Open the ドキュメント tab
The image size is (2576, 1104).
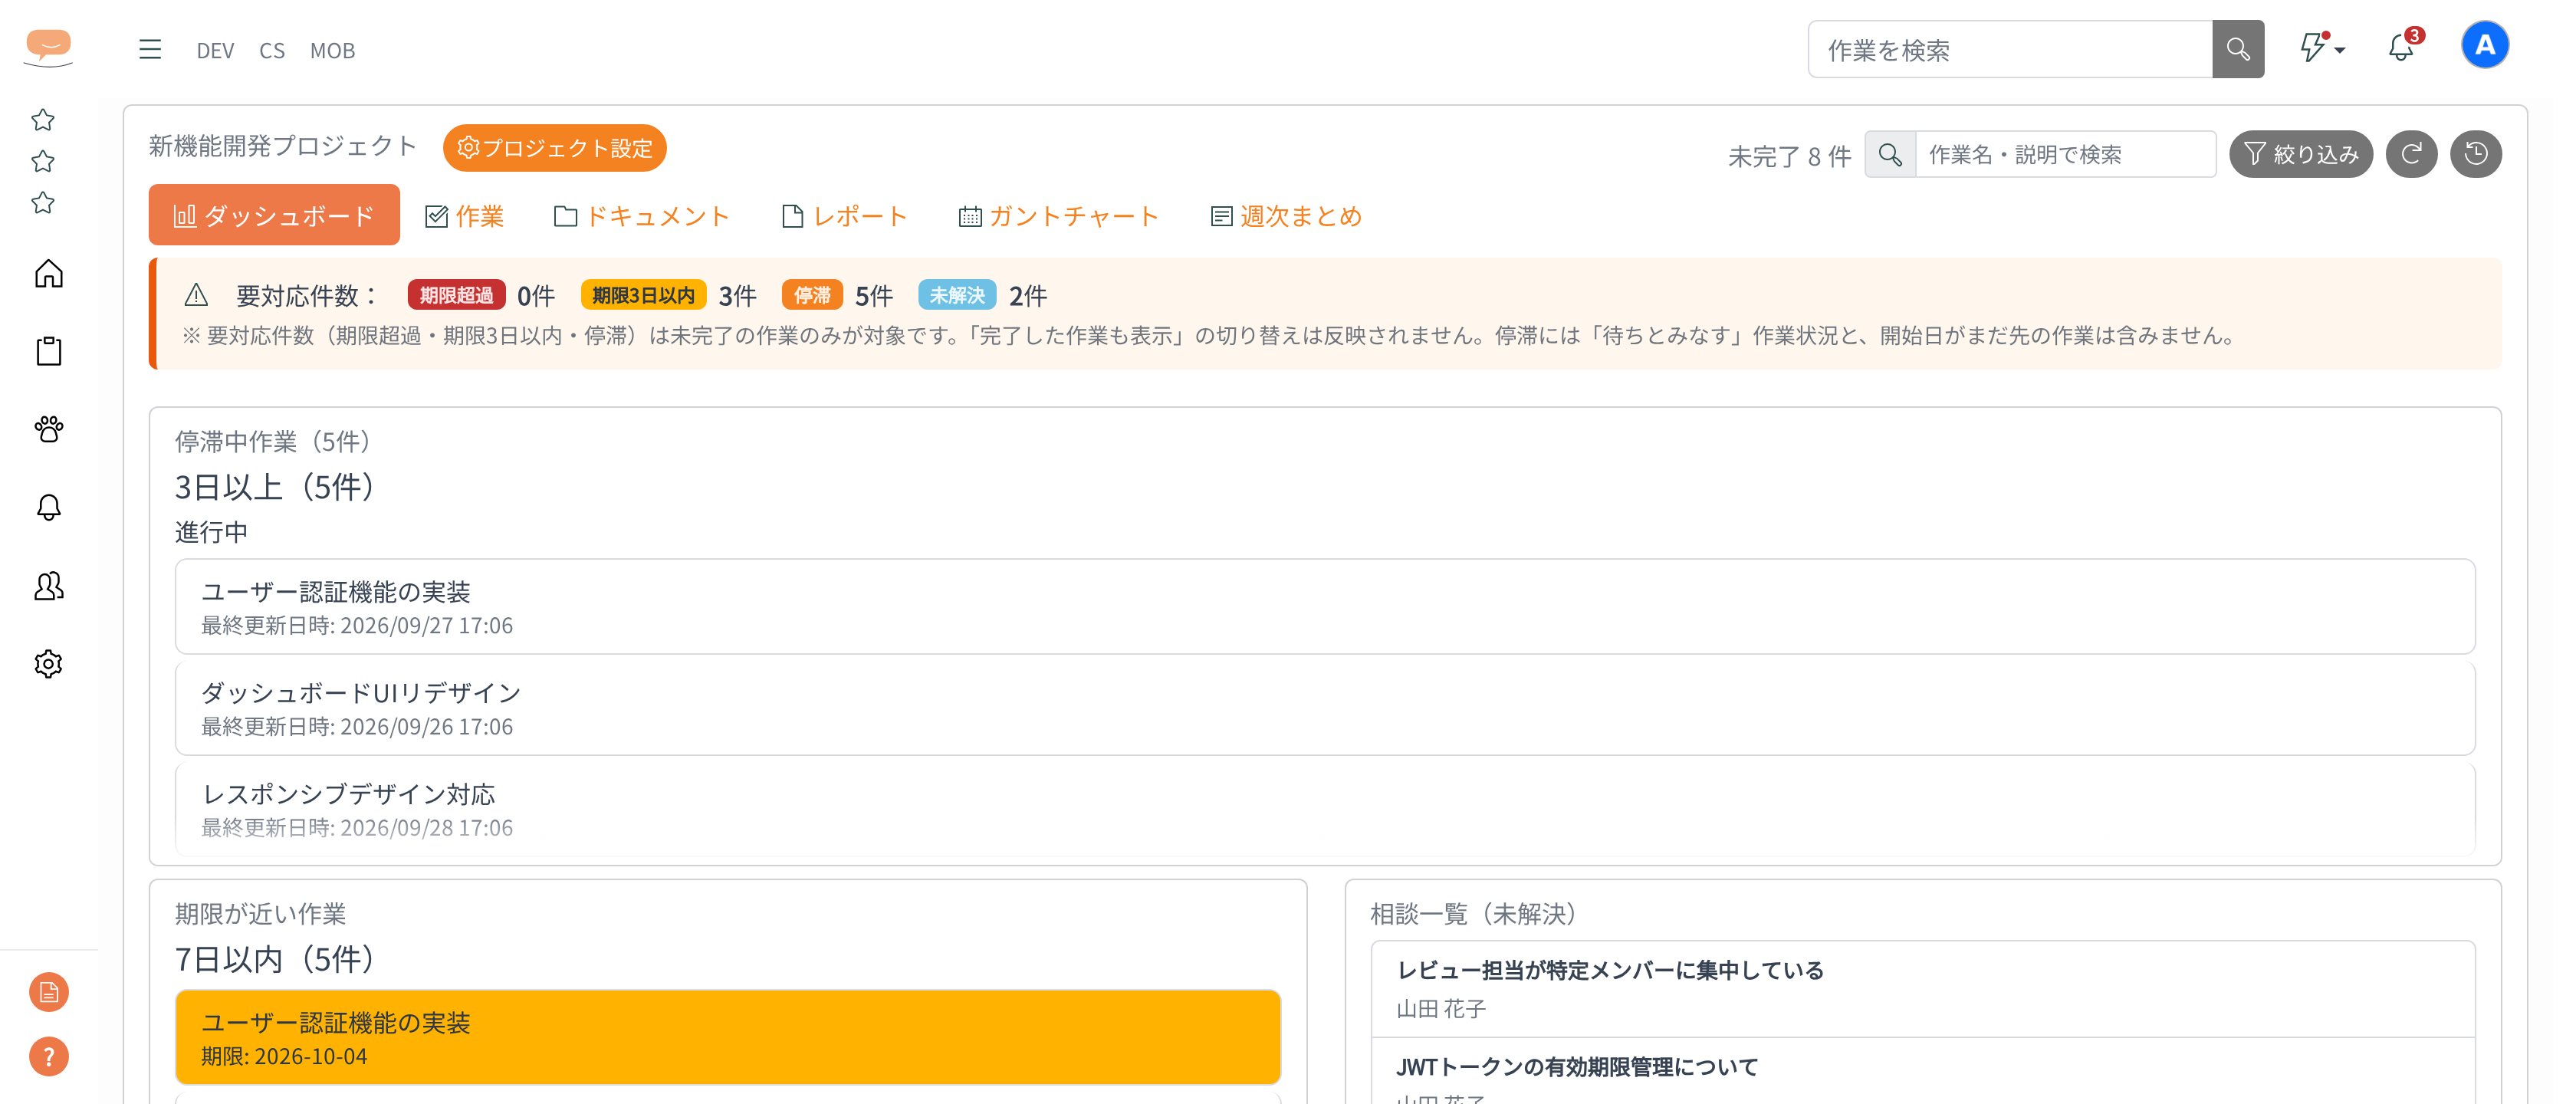(642, 216)
